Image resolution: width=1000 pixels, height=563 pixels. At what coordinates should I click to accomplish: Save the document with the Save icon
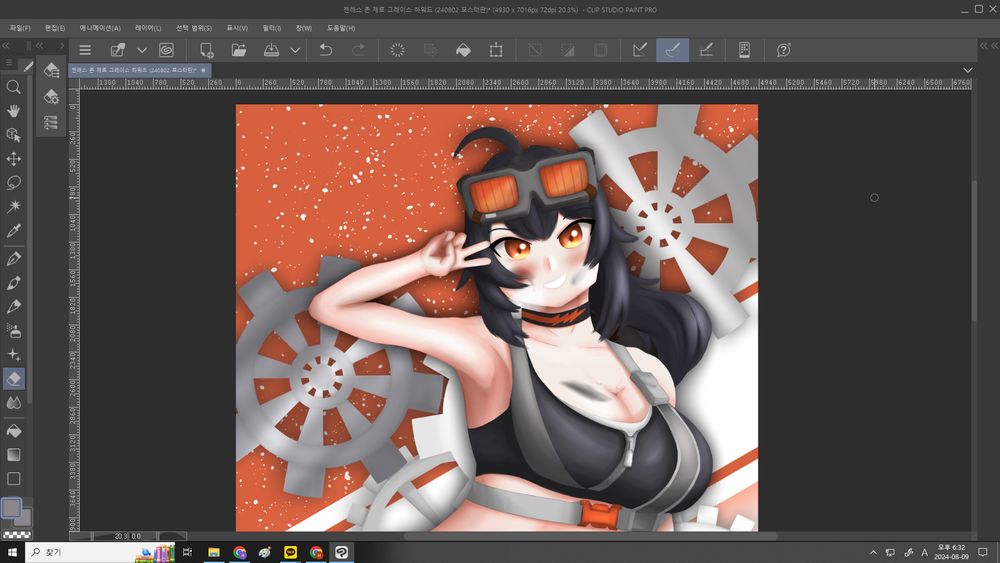click(x=271, y=50)
